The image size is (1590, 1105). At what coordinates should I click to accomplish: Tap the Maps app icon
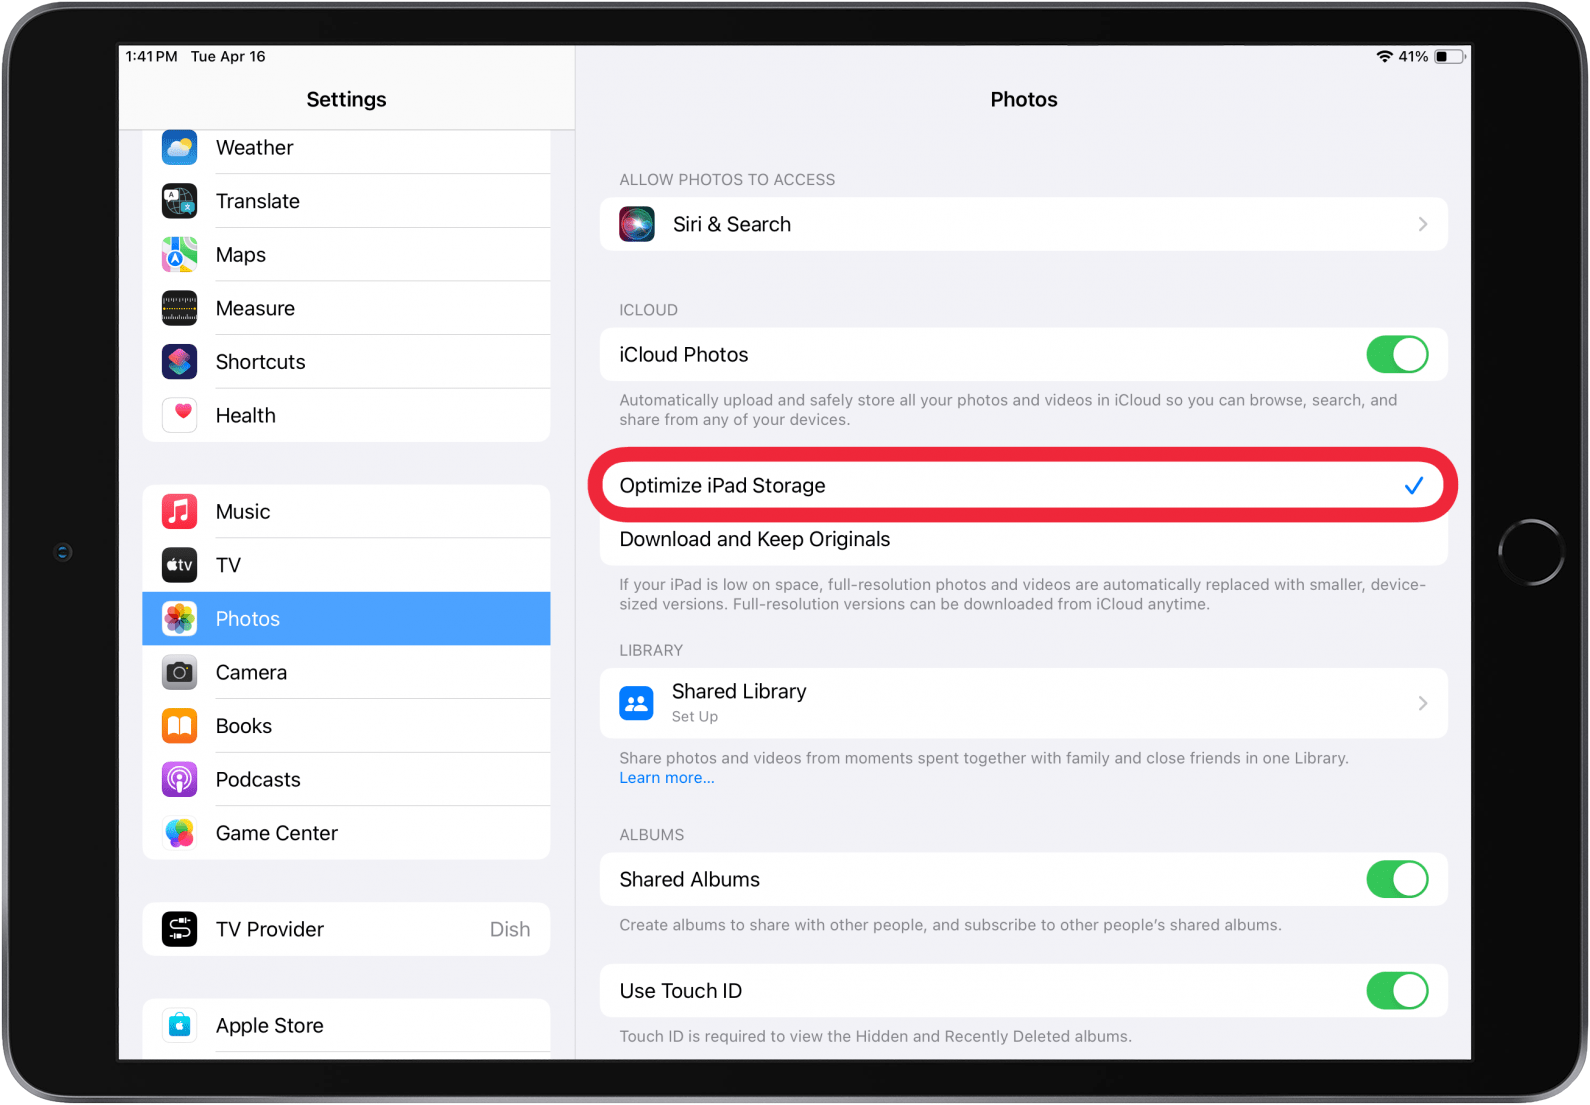tap(180, 255)
